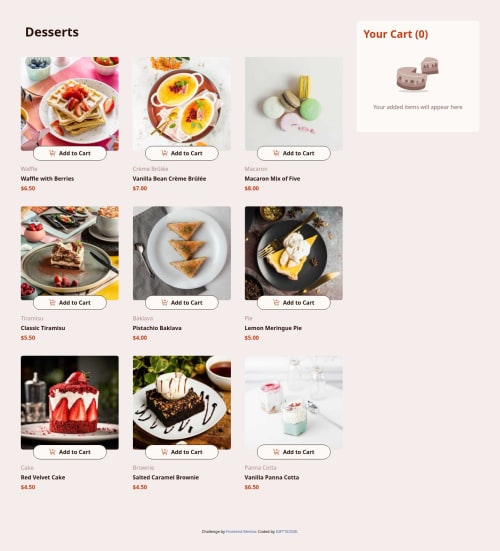Image resolution: width=500 pixels, height=551 pixels.
Task: Click the Classic Tiramisu product title
Action: coord(43,328)
